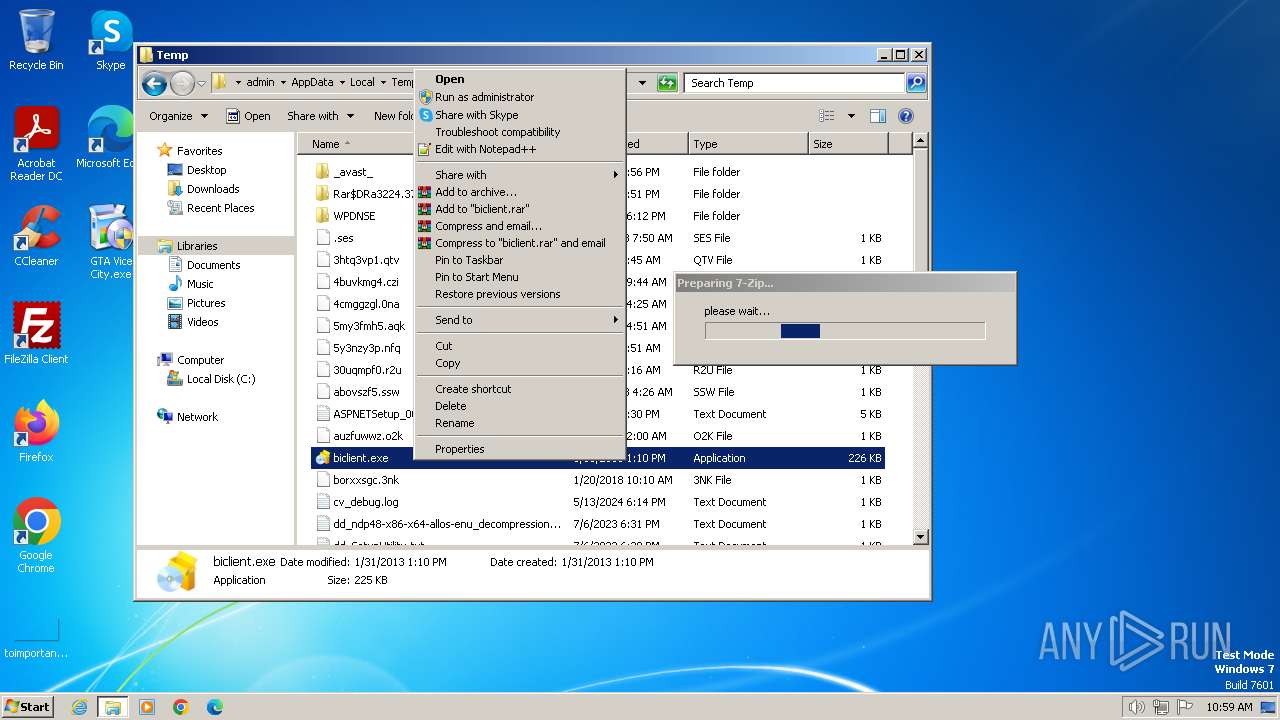Viewport: 1280px width, 720px height.
Task: Open the Start menu
Action: pos(28,707)
